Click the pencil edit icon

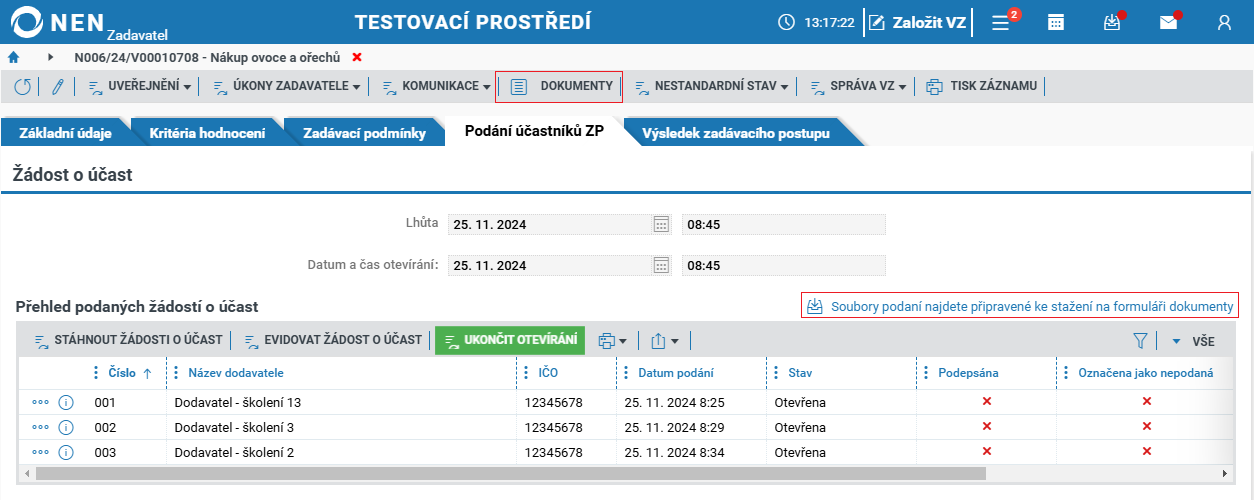(57, 86)
